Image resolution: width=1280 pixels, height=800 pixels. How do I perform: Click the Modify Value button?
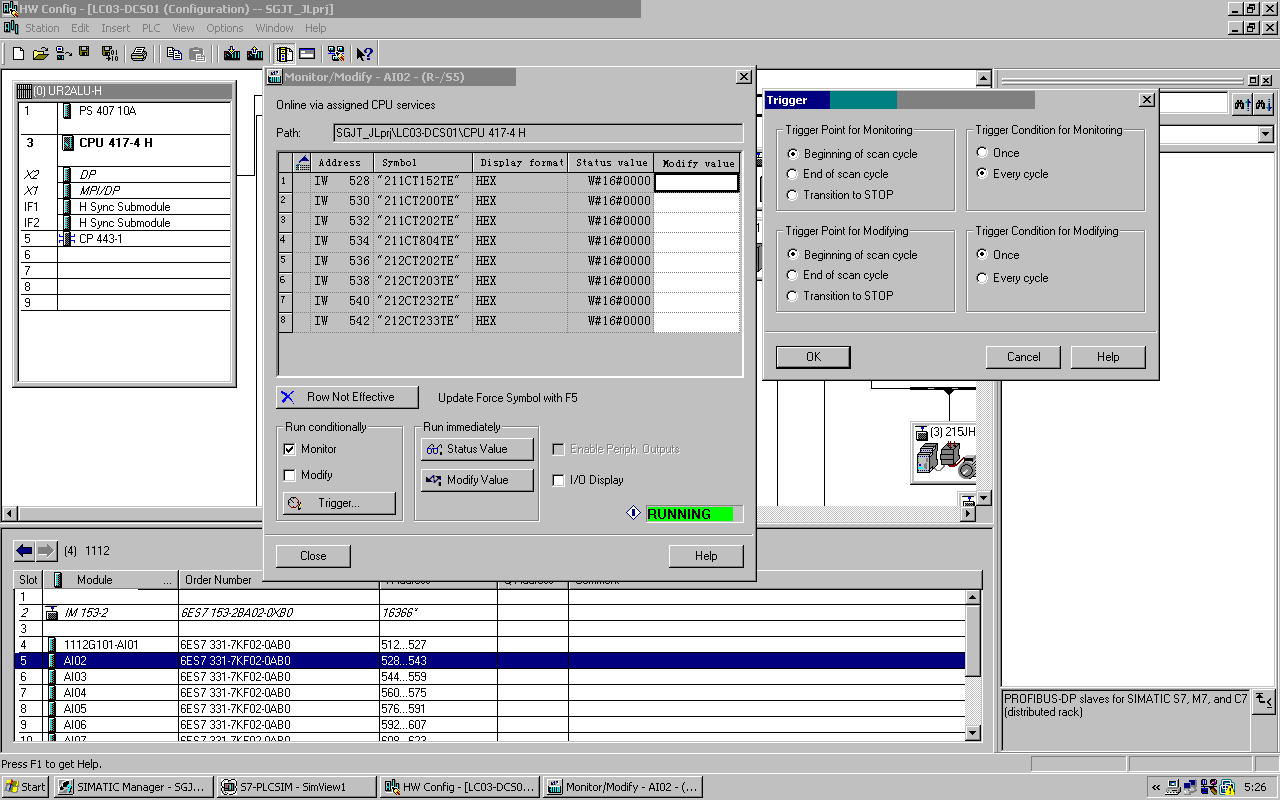tap(479, 480)
